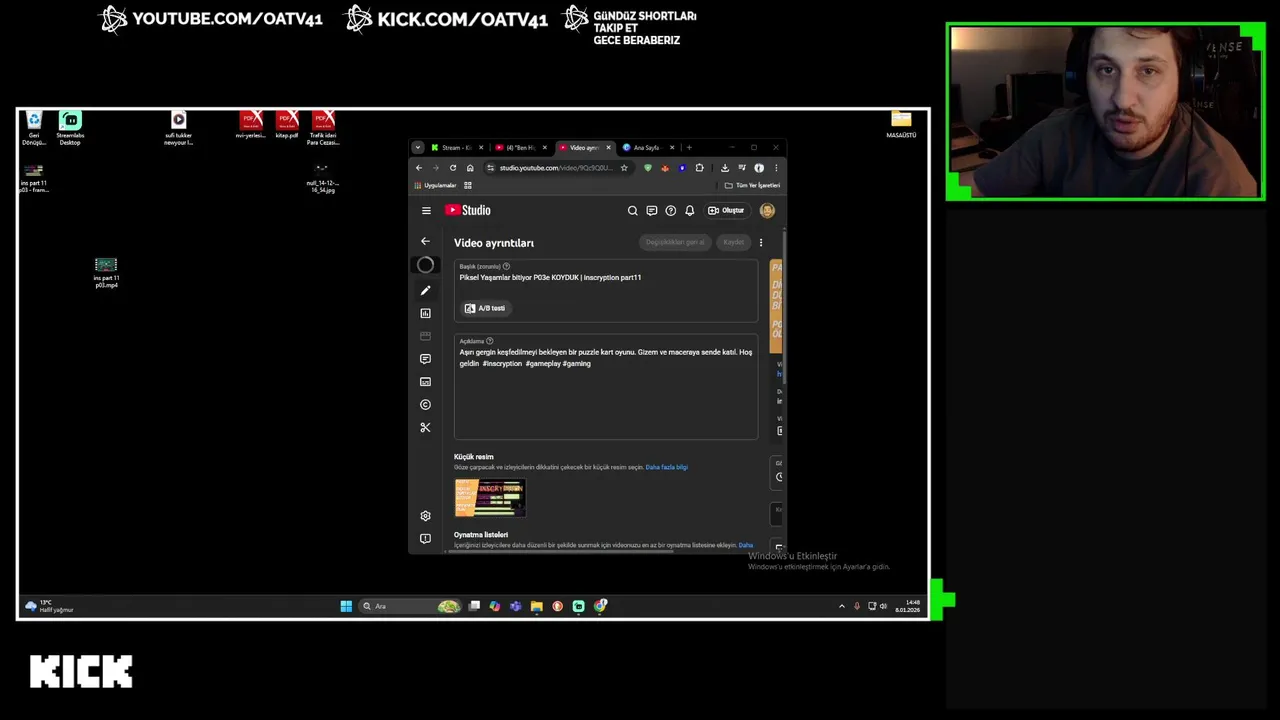Open the taskbar clock and date
1280x720 pixels.
point(908,606)
